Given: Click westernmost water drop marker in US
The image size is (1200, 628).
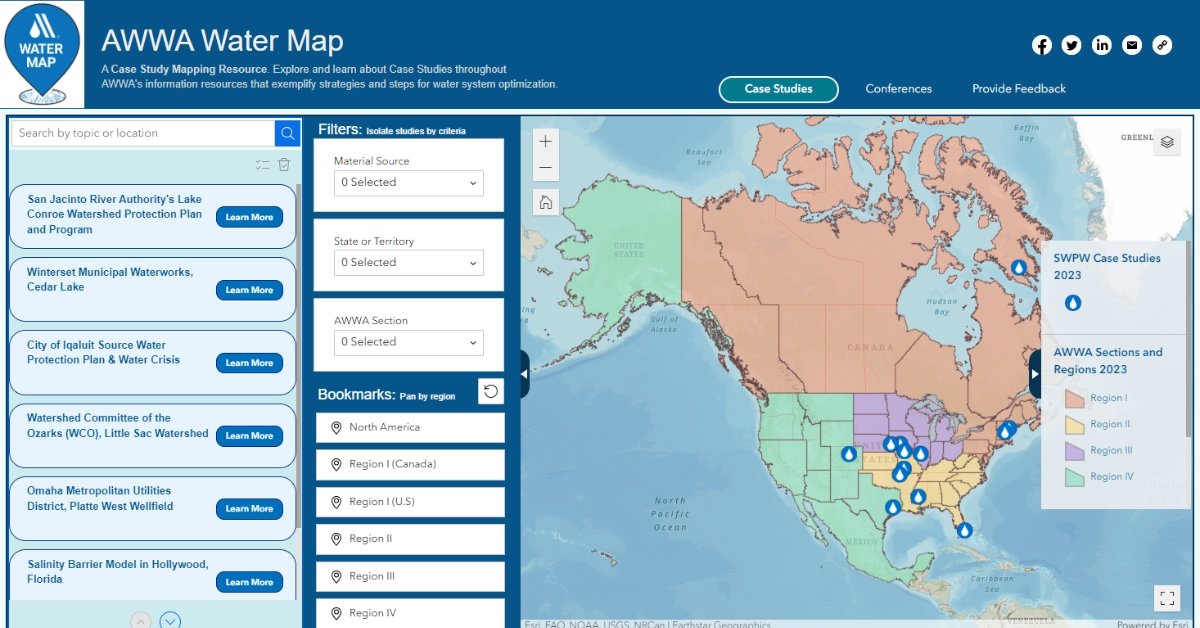Looking at the screenshot, I should 849,454.
